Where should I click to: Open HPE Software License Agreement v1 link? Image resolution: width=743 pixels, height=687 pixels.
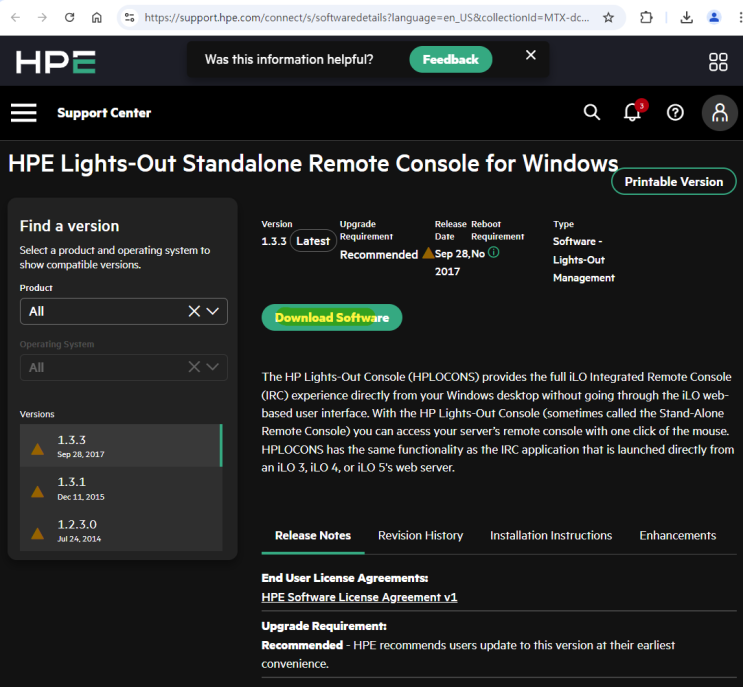click(359, 597)
